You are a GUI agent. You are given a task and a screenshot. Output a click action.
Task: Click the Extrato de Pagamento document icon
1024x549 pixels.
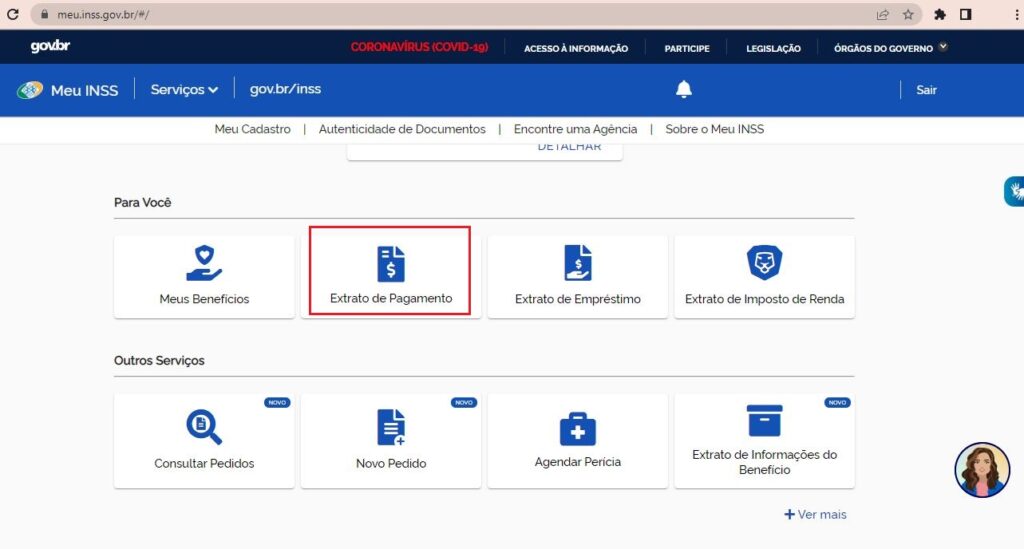point(391,264)
